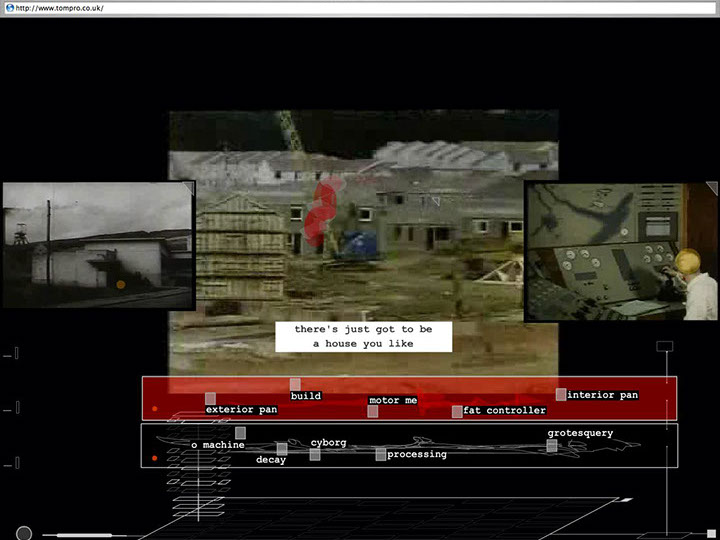The image size is (720, 540).
Task: Click the 'build' clip marker square
Action: 295,385
